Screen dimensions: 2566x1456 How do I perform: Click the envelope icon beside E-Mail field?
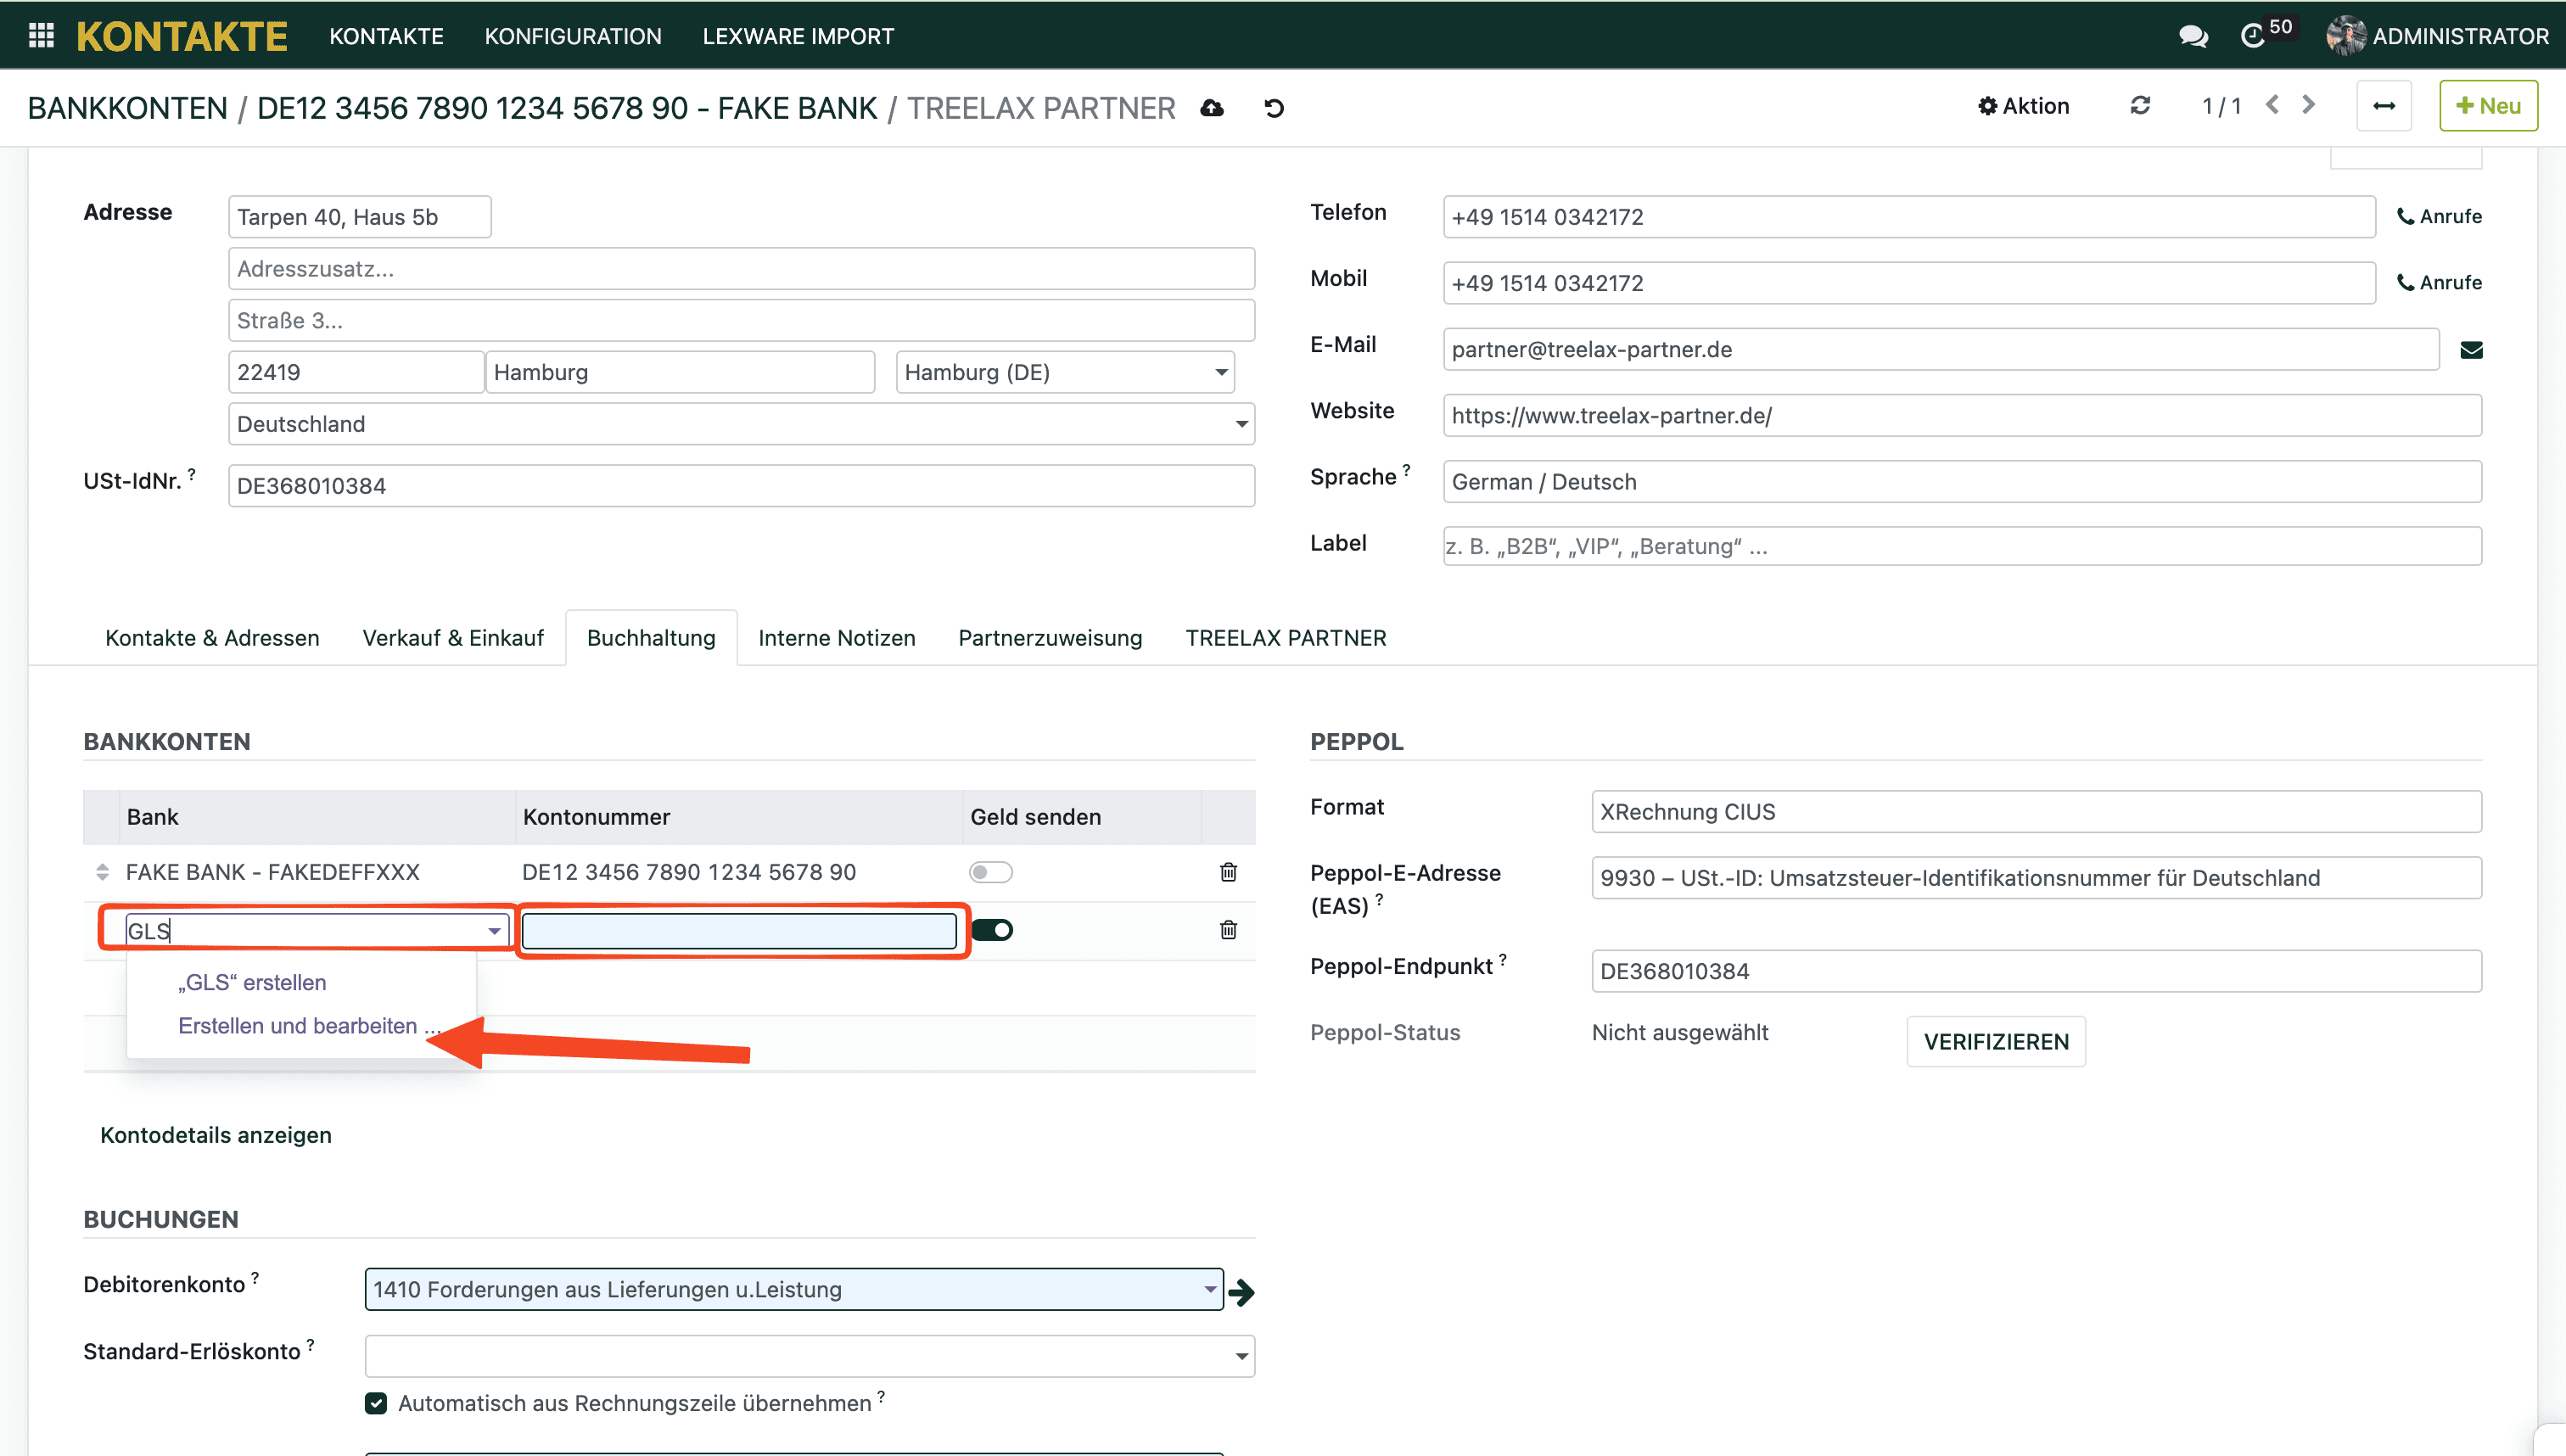click(x=2471, y=350)
